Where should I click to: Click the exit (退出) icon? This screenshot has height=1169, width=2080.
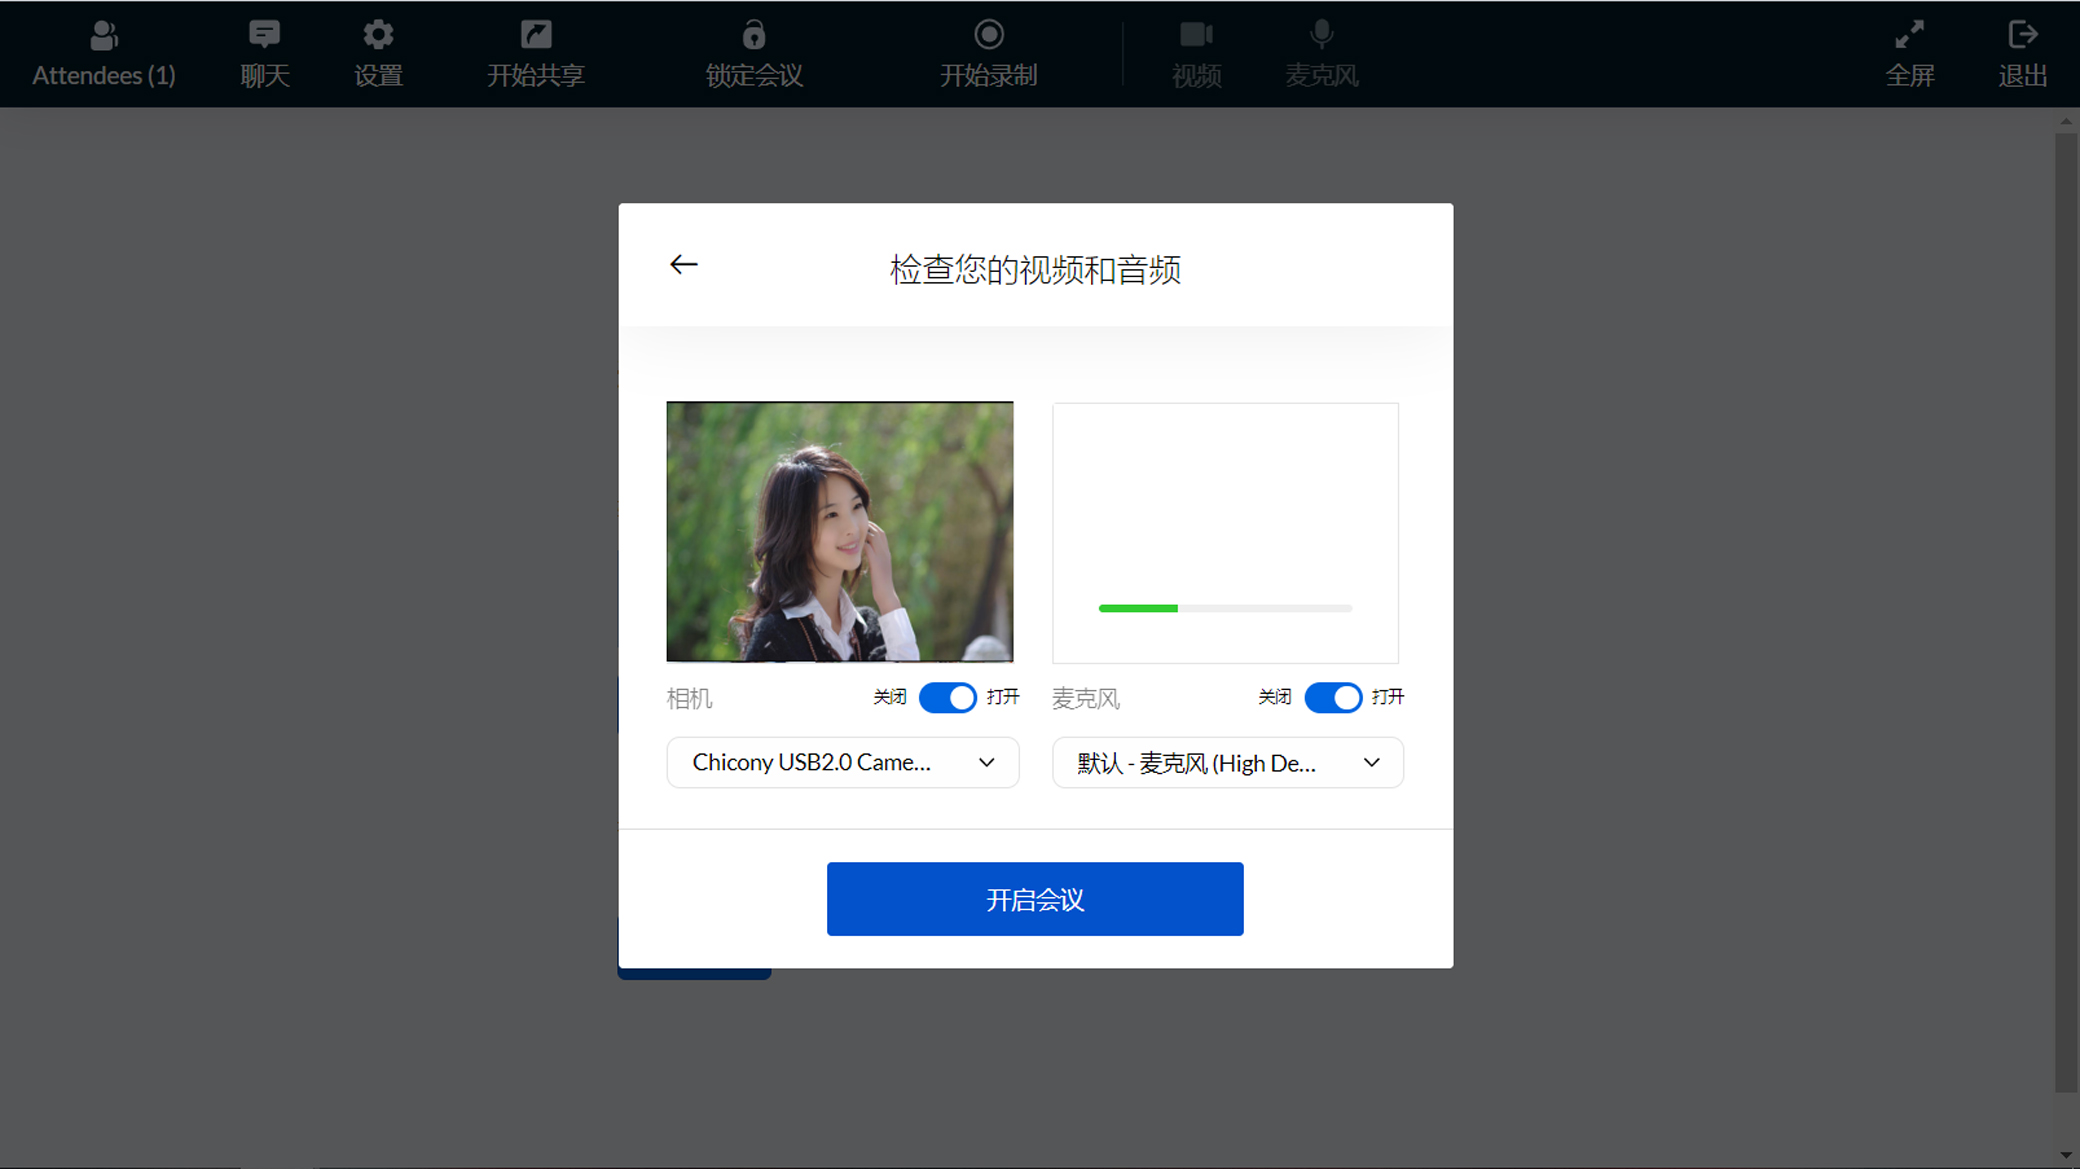pos(2022,36)
